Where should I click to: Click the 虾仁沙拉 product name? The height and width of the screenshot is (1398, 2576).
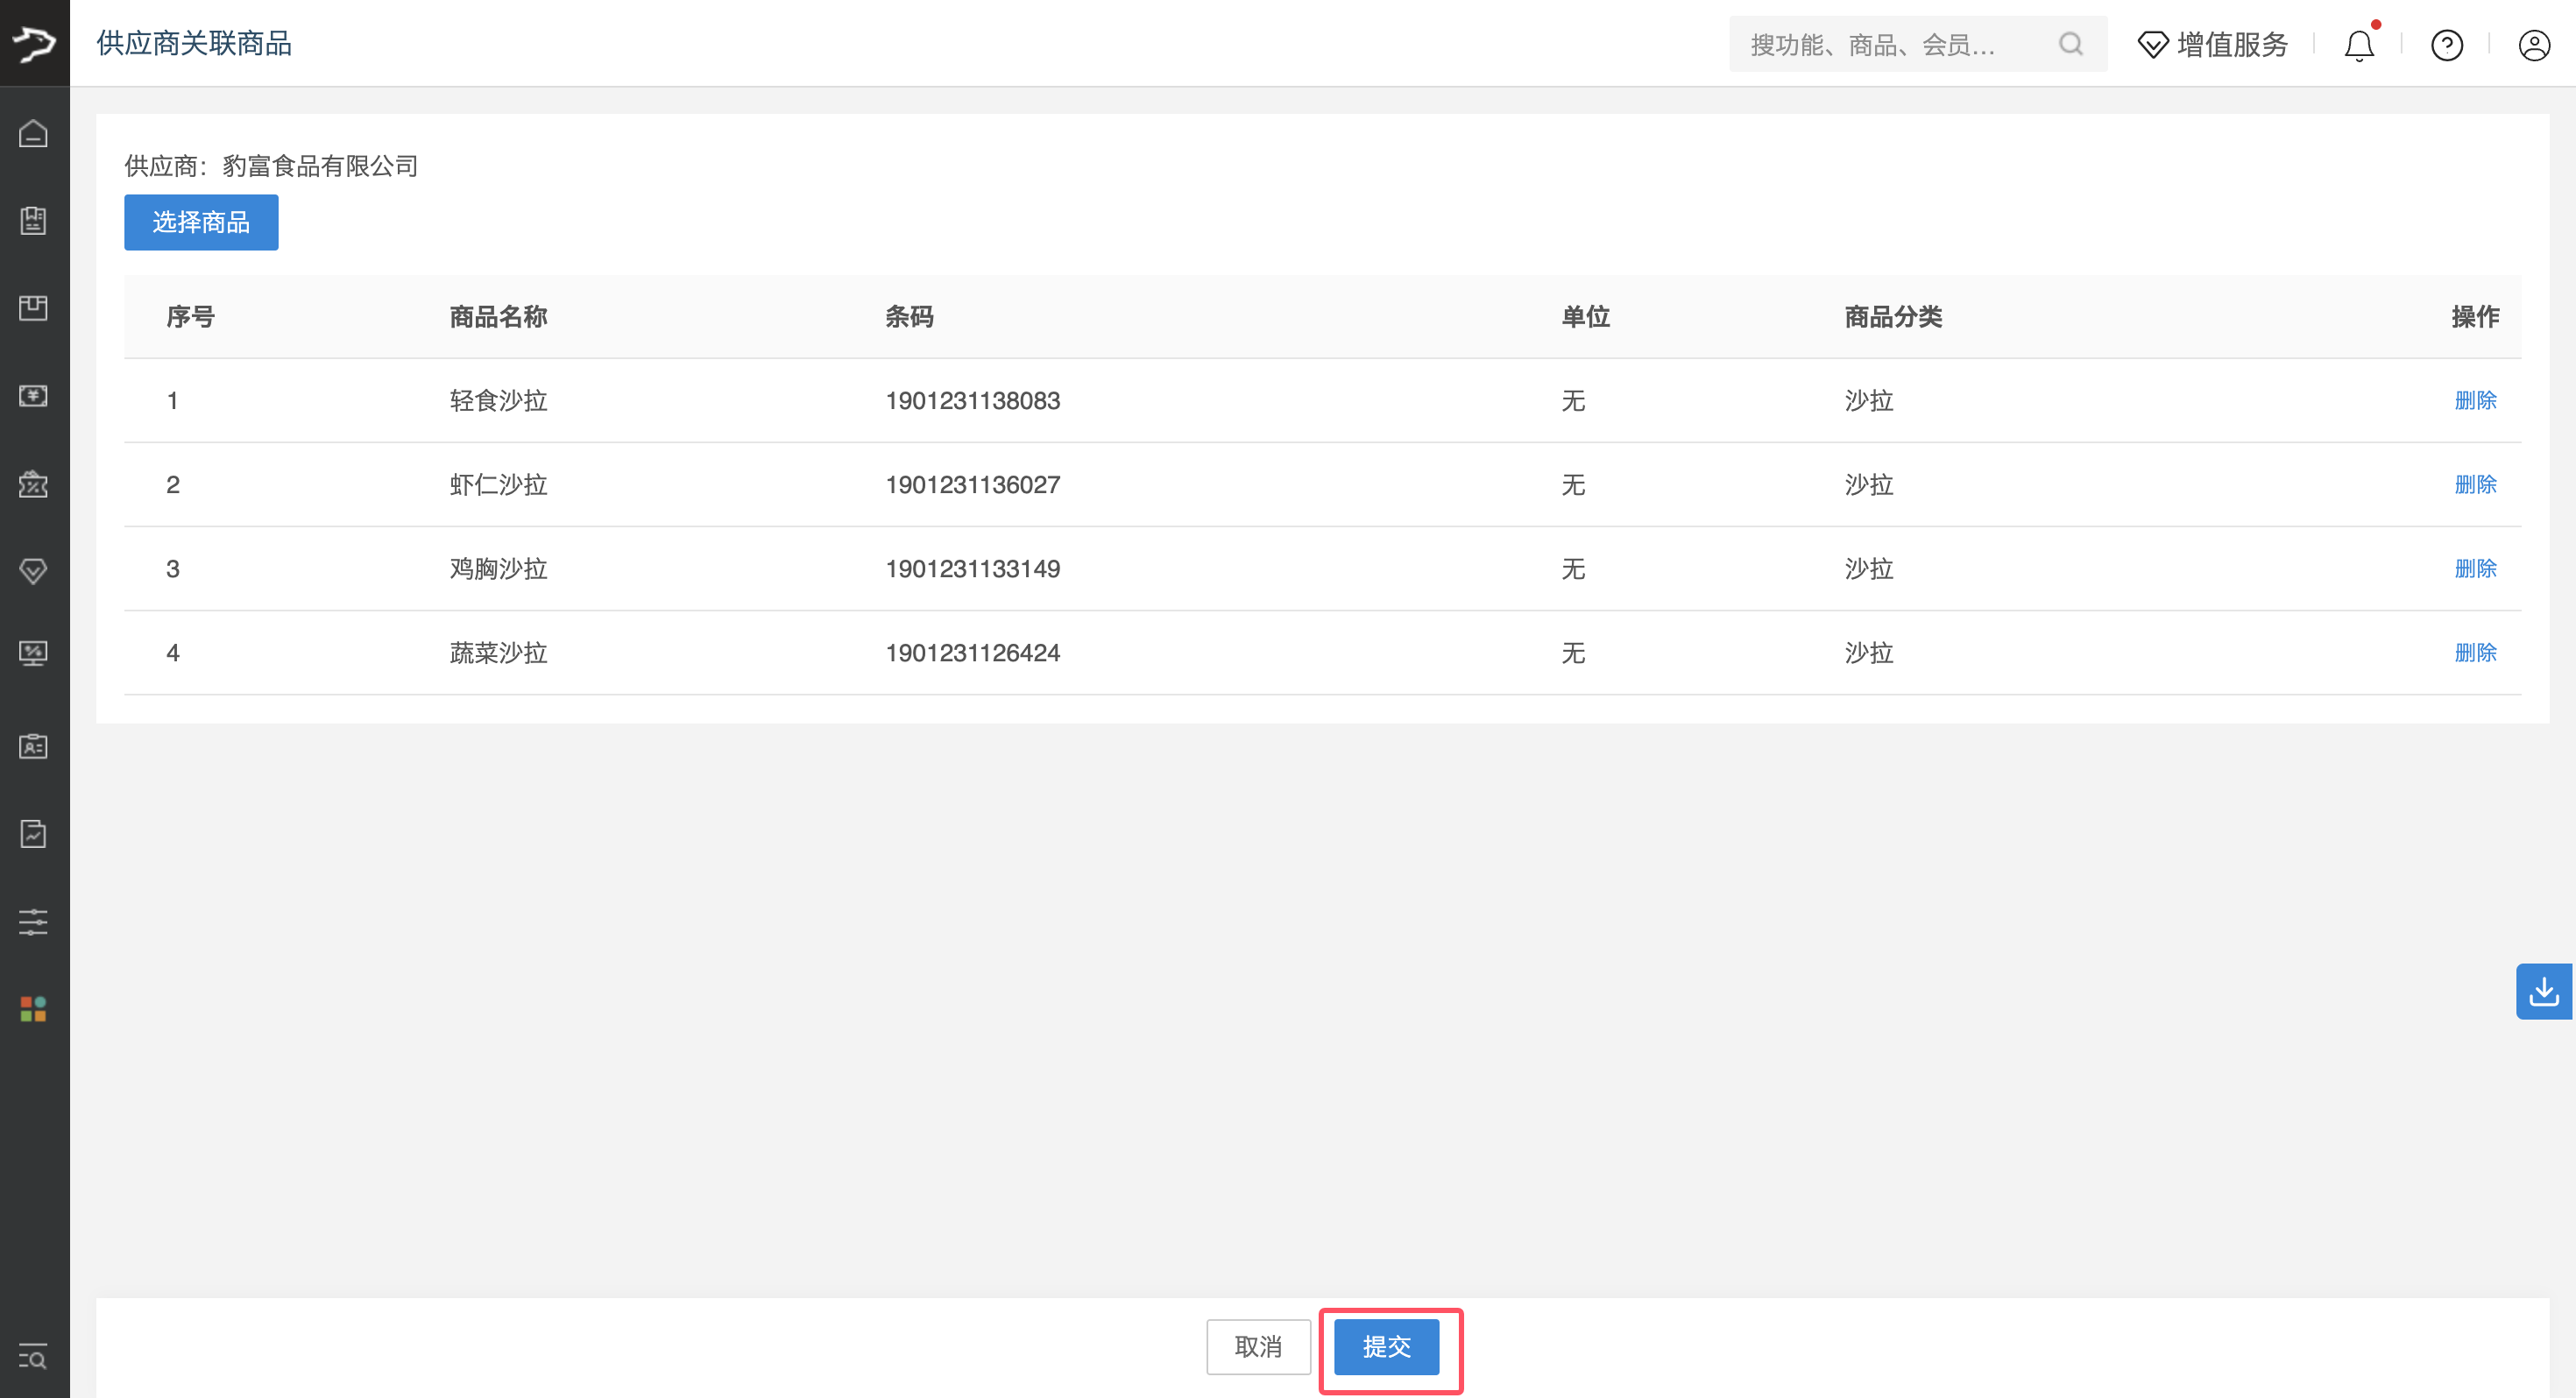click(498, 484)
